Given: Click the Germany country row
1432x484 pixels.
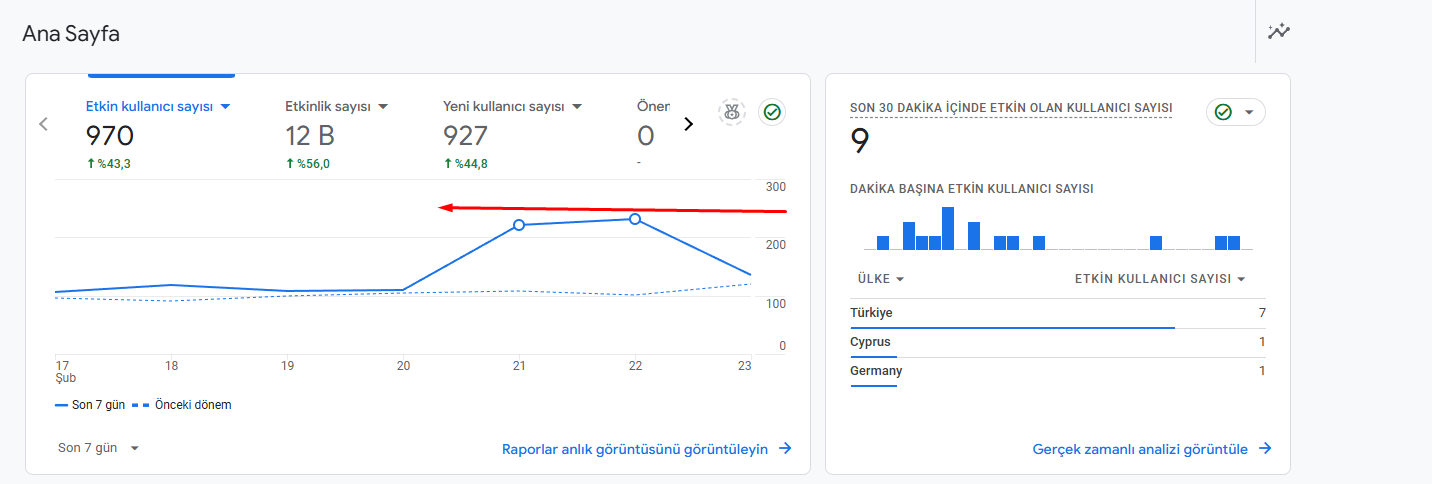Looking at the screenshot, I should [1058, 371].
